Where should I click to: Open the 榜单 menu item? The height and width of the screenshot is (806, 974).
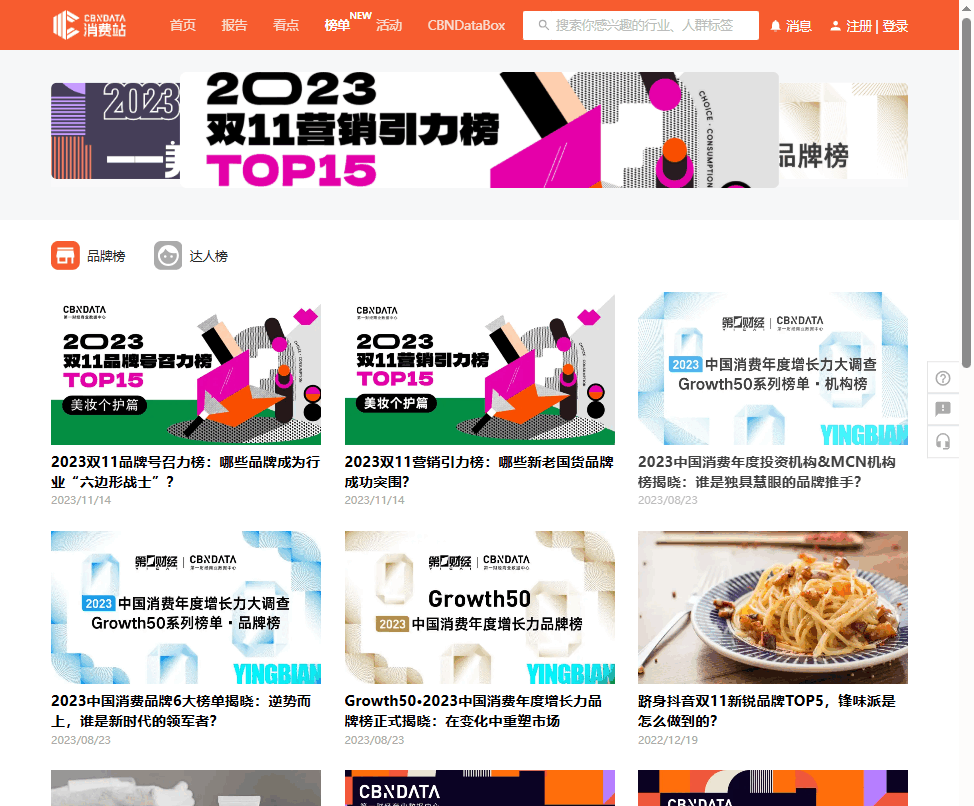coord(337,25)
